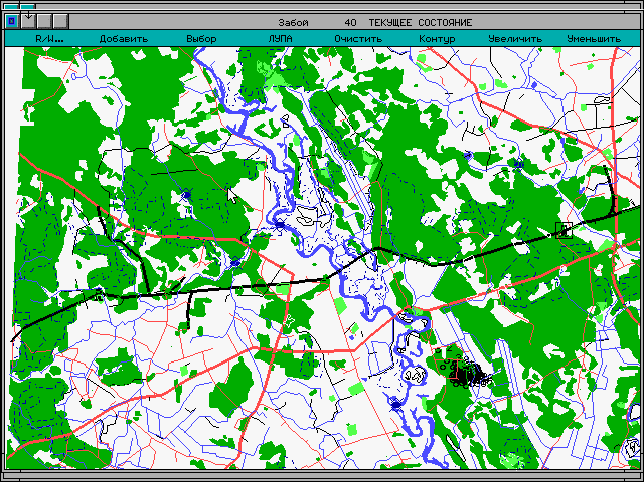Activate the ЛУПА magnifier tool
644x482 pixels.
(x=281, y=39)
